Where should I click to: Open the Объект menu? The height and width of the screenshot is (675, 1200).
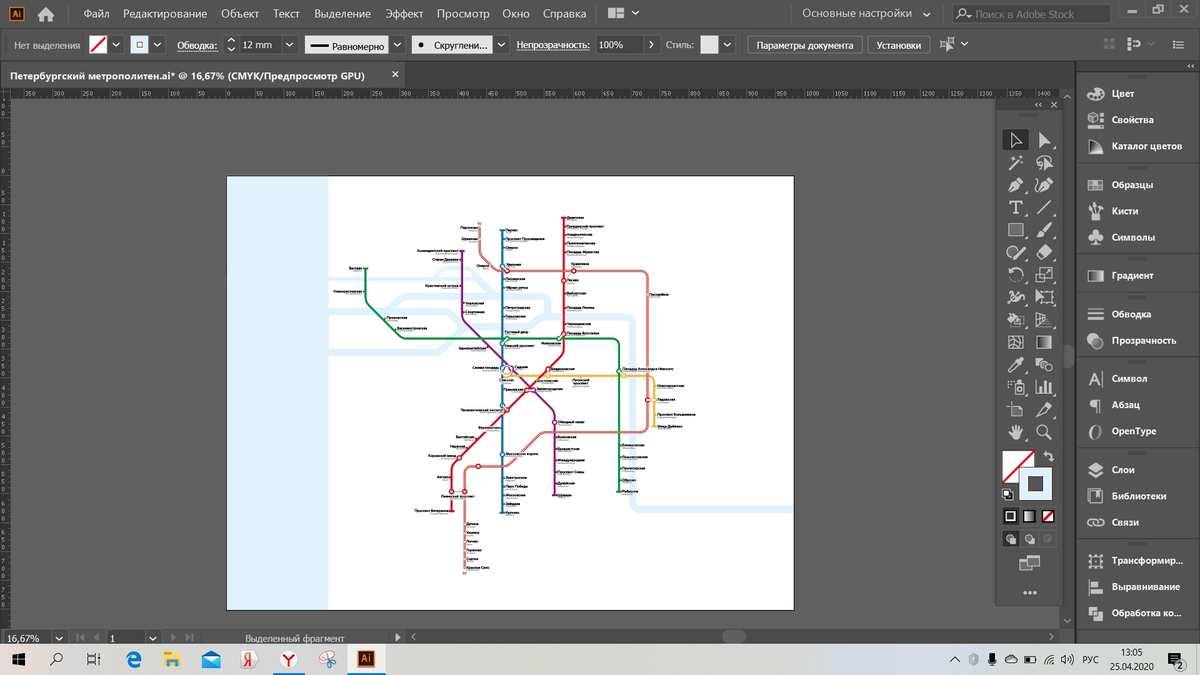pos(240,14)
